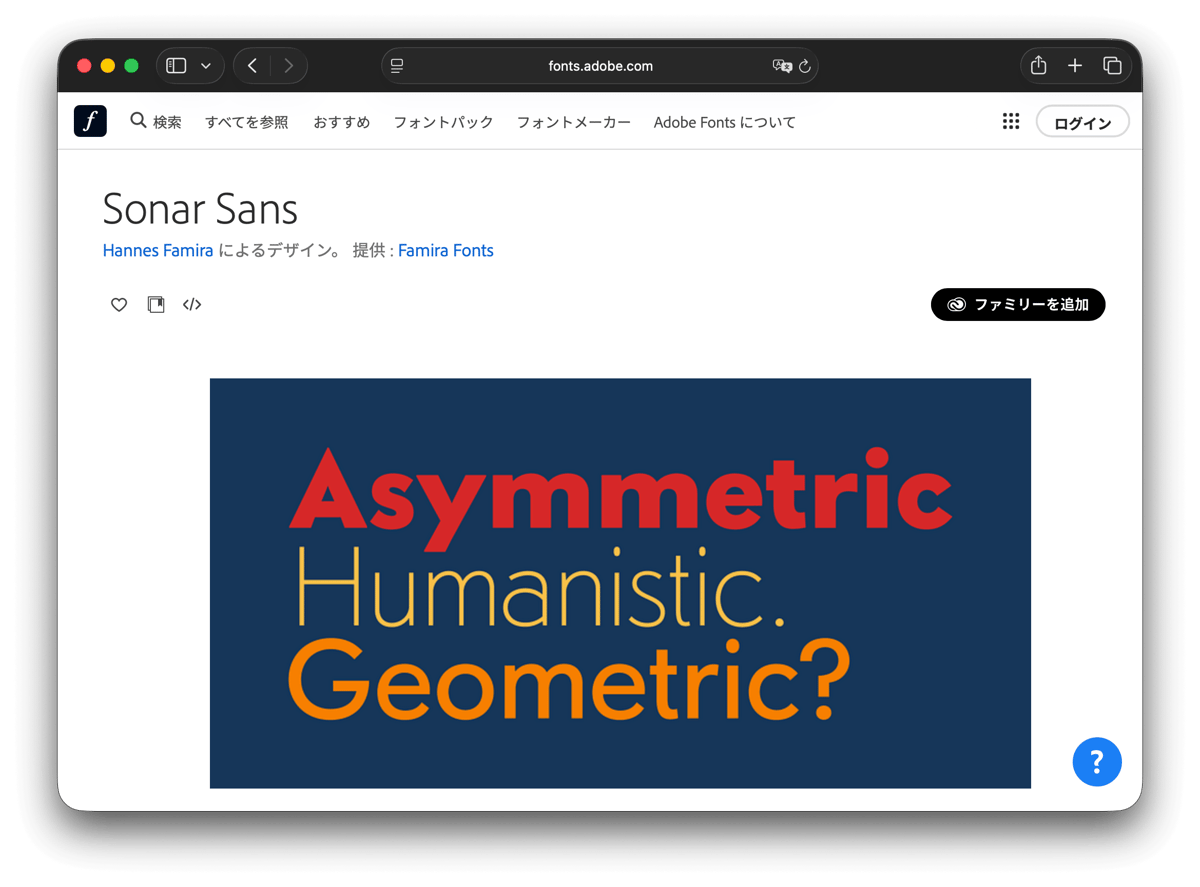Toggle the Safari sidebar icon
The width and height of the screenshot is (1200, 887).
177,66
